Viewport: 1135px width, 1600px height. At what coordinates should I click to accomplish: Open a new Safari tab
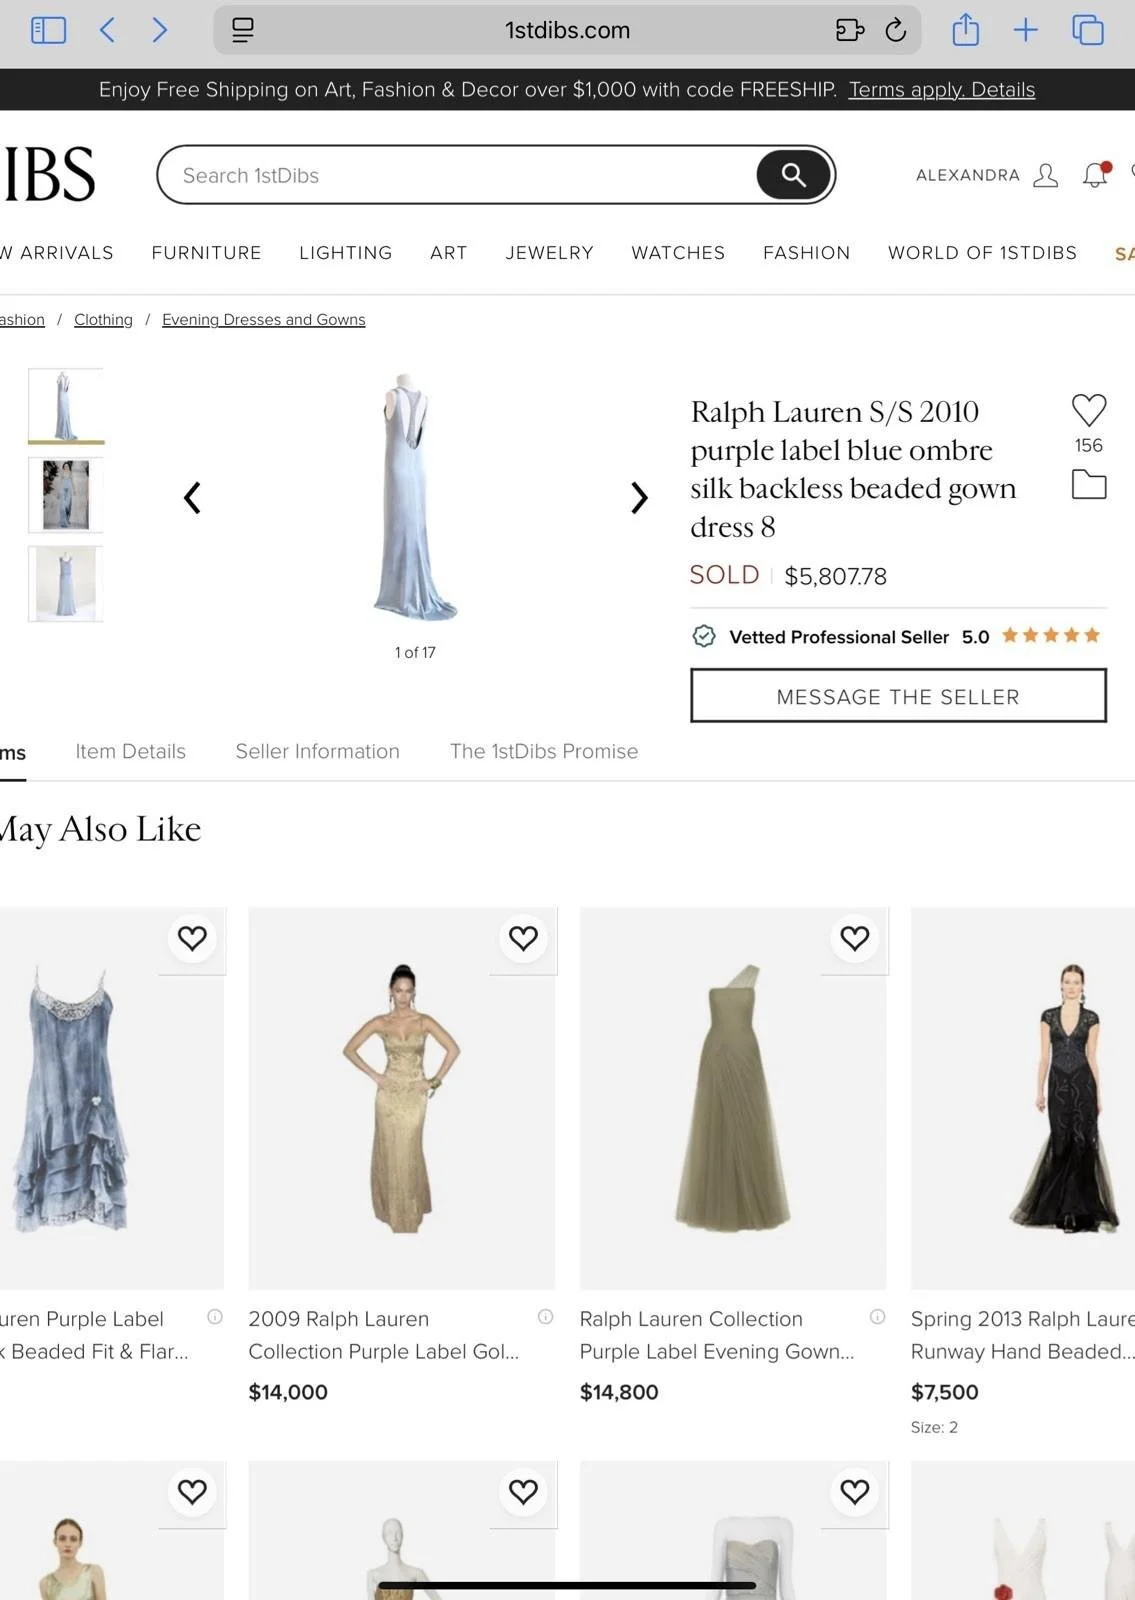1026,30
